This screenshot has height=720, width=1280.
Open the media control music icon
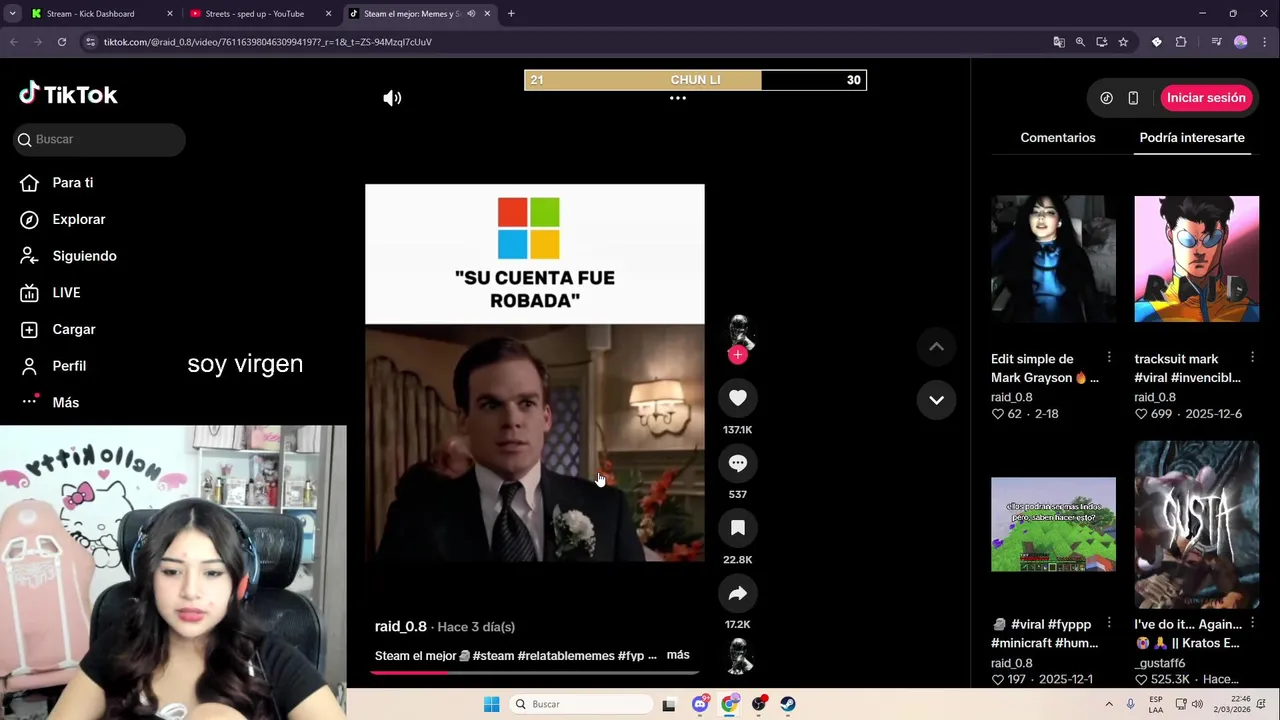click(1216, 42)
